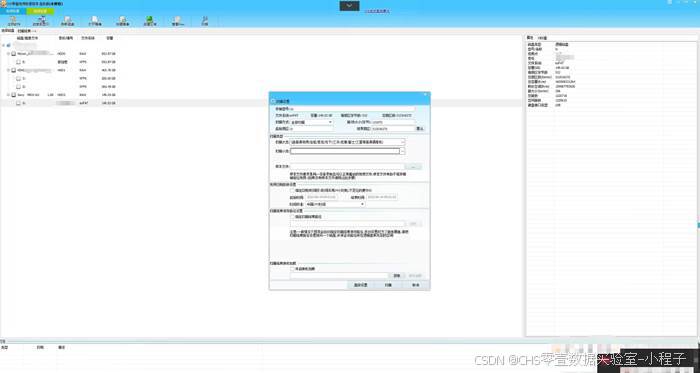Click the green-icon button in the main toolbar
The image size is (700, 373).
150,21
